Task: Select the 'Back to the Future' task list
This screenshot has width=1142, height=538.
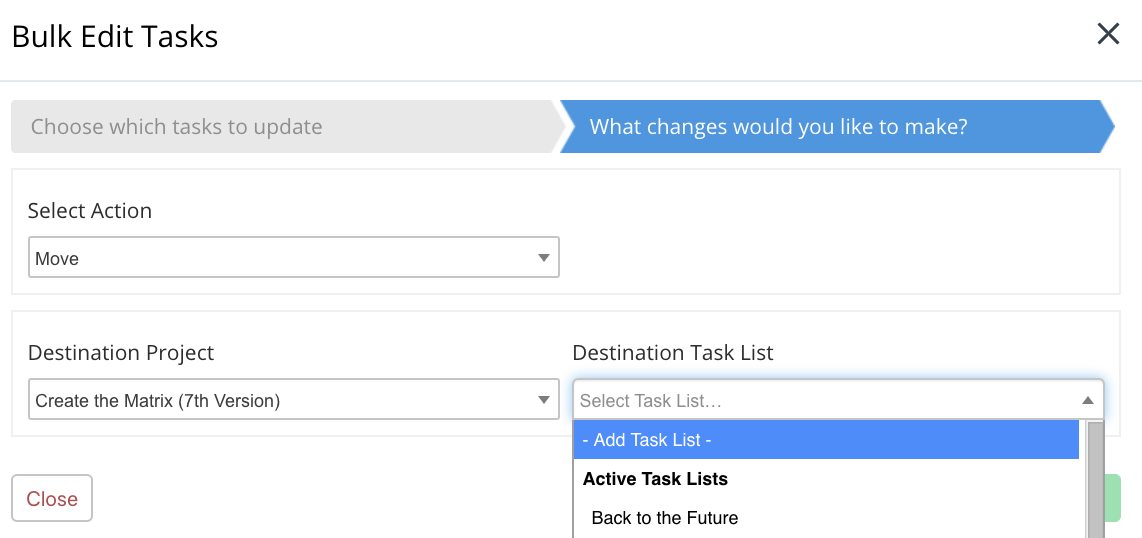Action: (665, 518)
